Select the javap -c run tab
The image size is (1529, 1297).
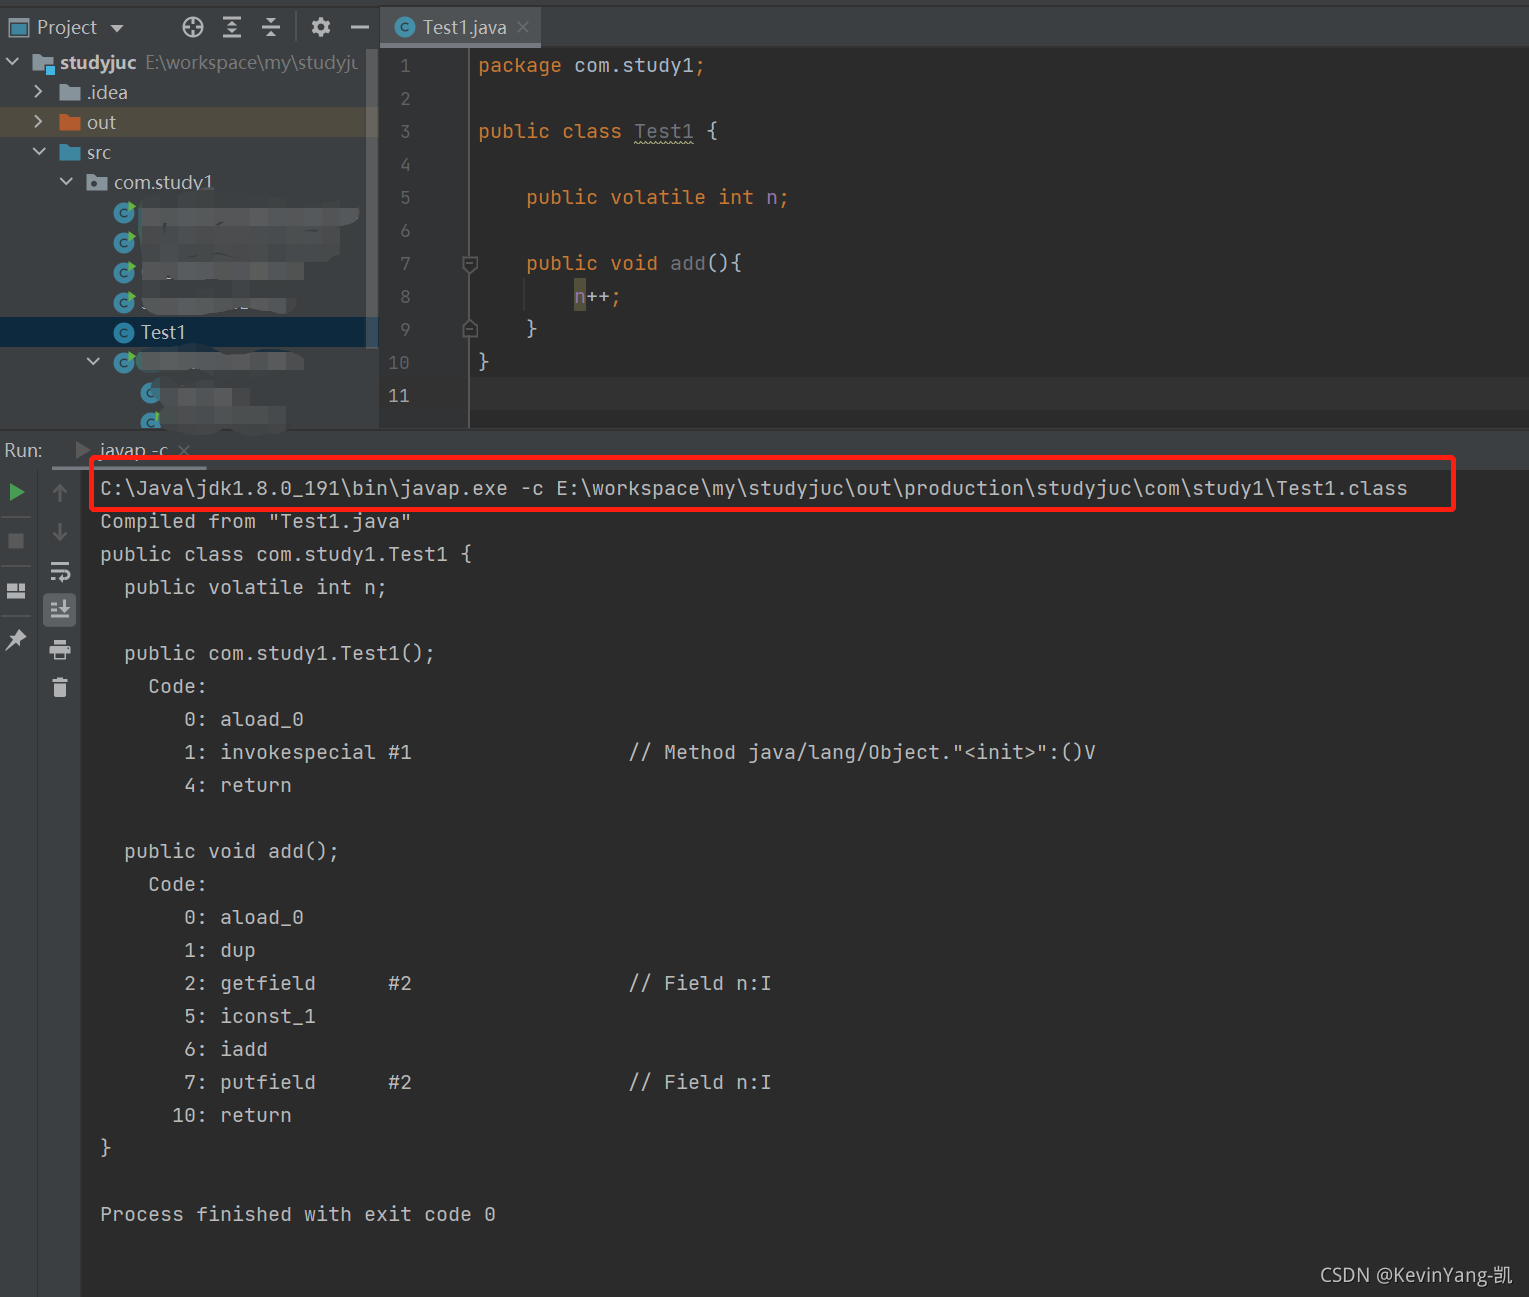[132, 450]
